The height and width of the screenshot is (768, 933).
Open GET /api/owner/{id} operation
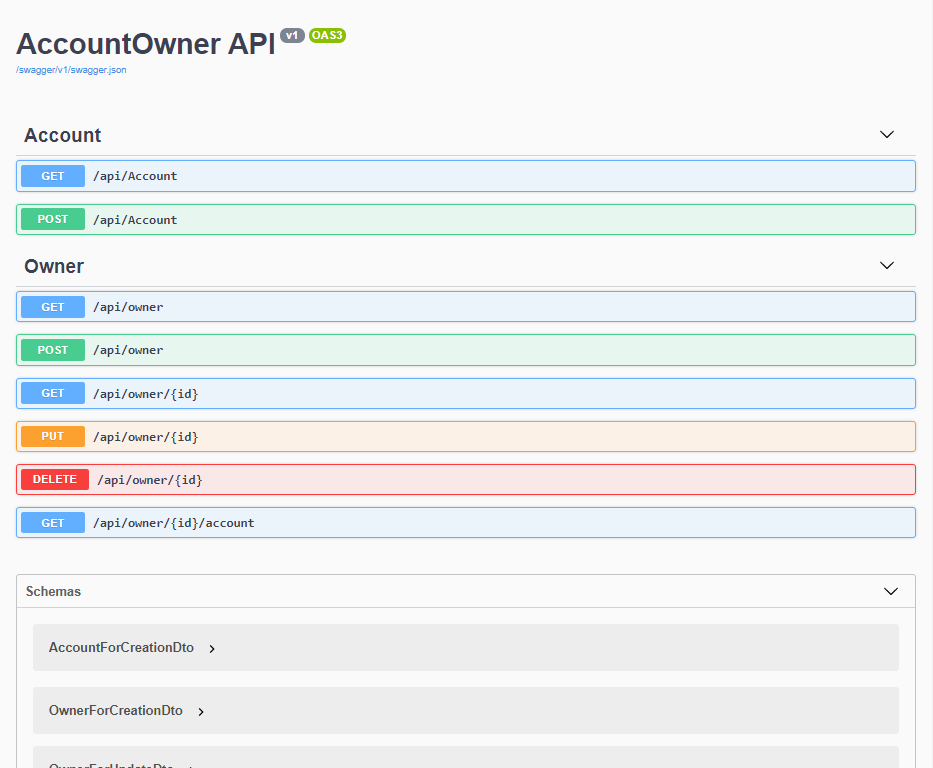tap(145, 394)
